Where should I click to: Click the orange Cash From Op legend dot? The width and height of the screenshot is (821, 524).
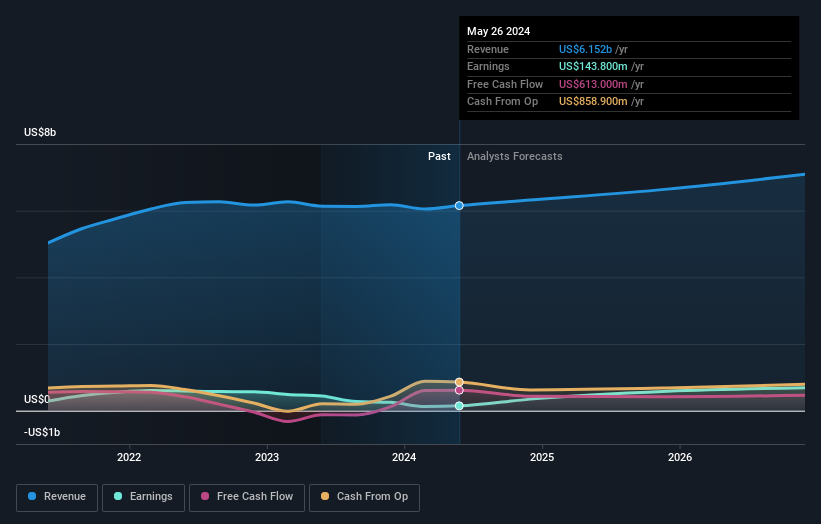pyautogui.click(x=325, y=496)
